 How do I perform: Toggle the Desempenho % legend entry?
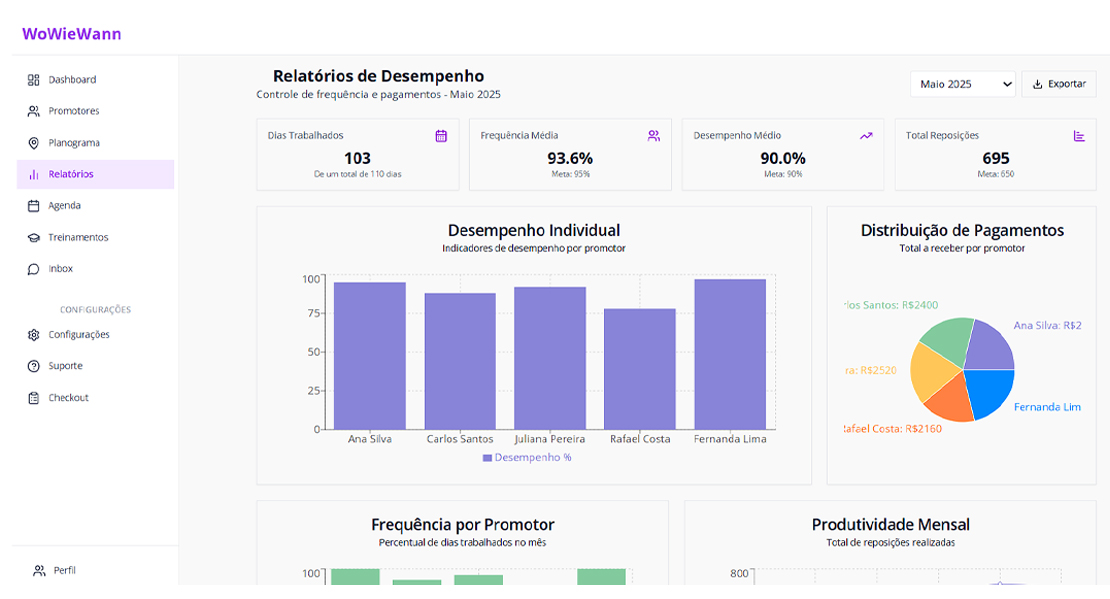point(527,457)
